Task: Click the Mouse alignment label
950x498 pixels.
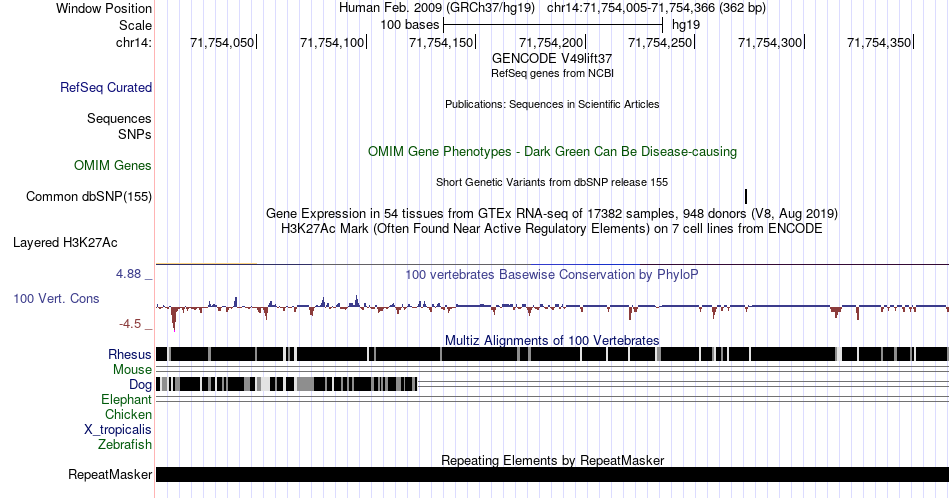Action: (x=132, y=370)
